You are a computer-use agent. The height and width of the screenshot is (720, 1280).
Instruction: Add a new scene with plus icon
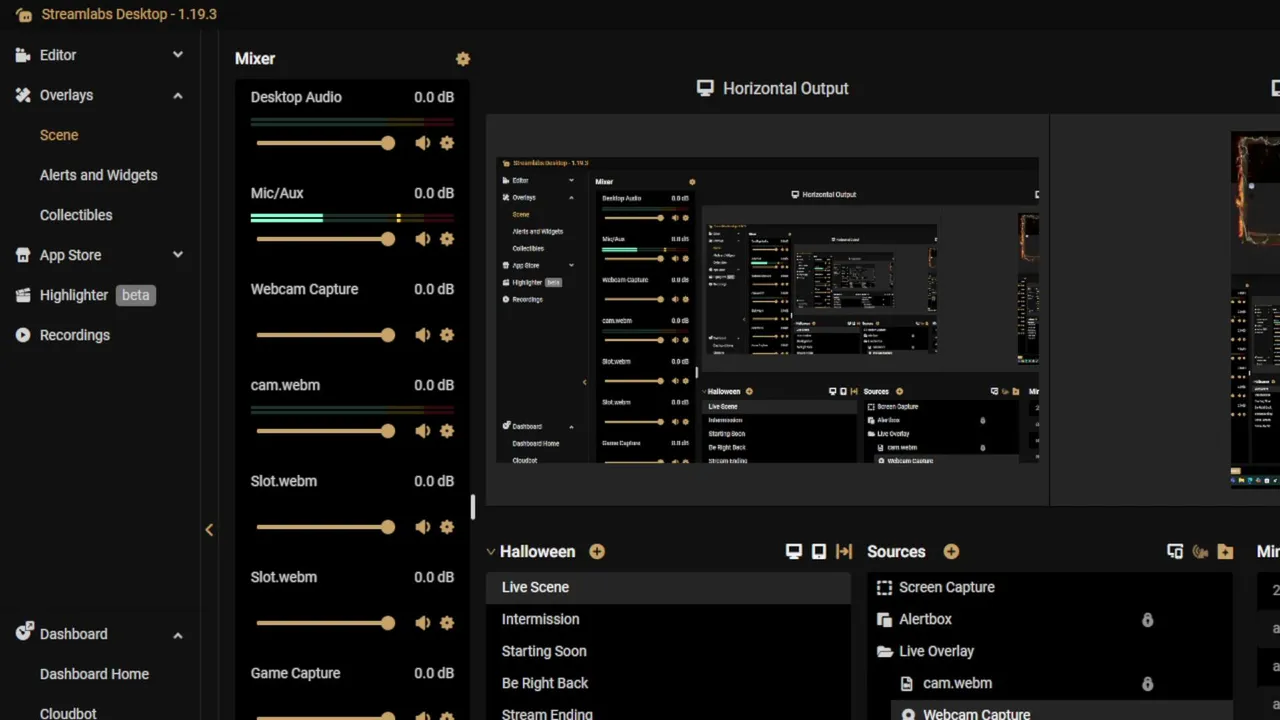597,551
